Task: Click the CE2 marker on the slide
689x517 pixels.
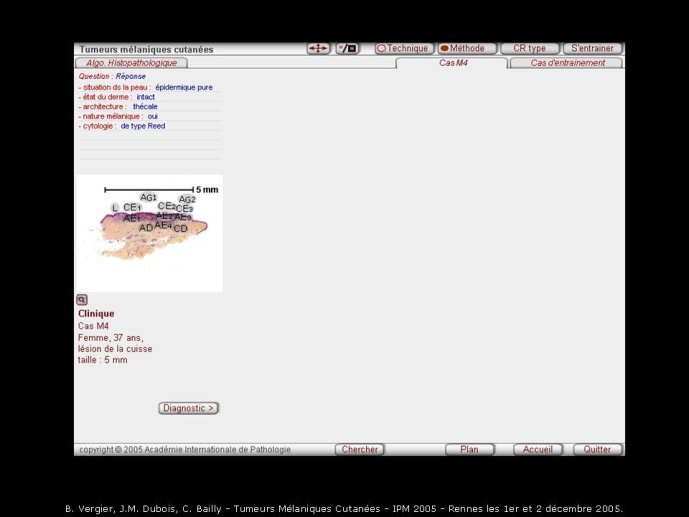Action: [x=167, y=206]
